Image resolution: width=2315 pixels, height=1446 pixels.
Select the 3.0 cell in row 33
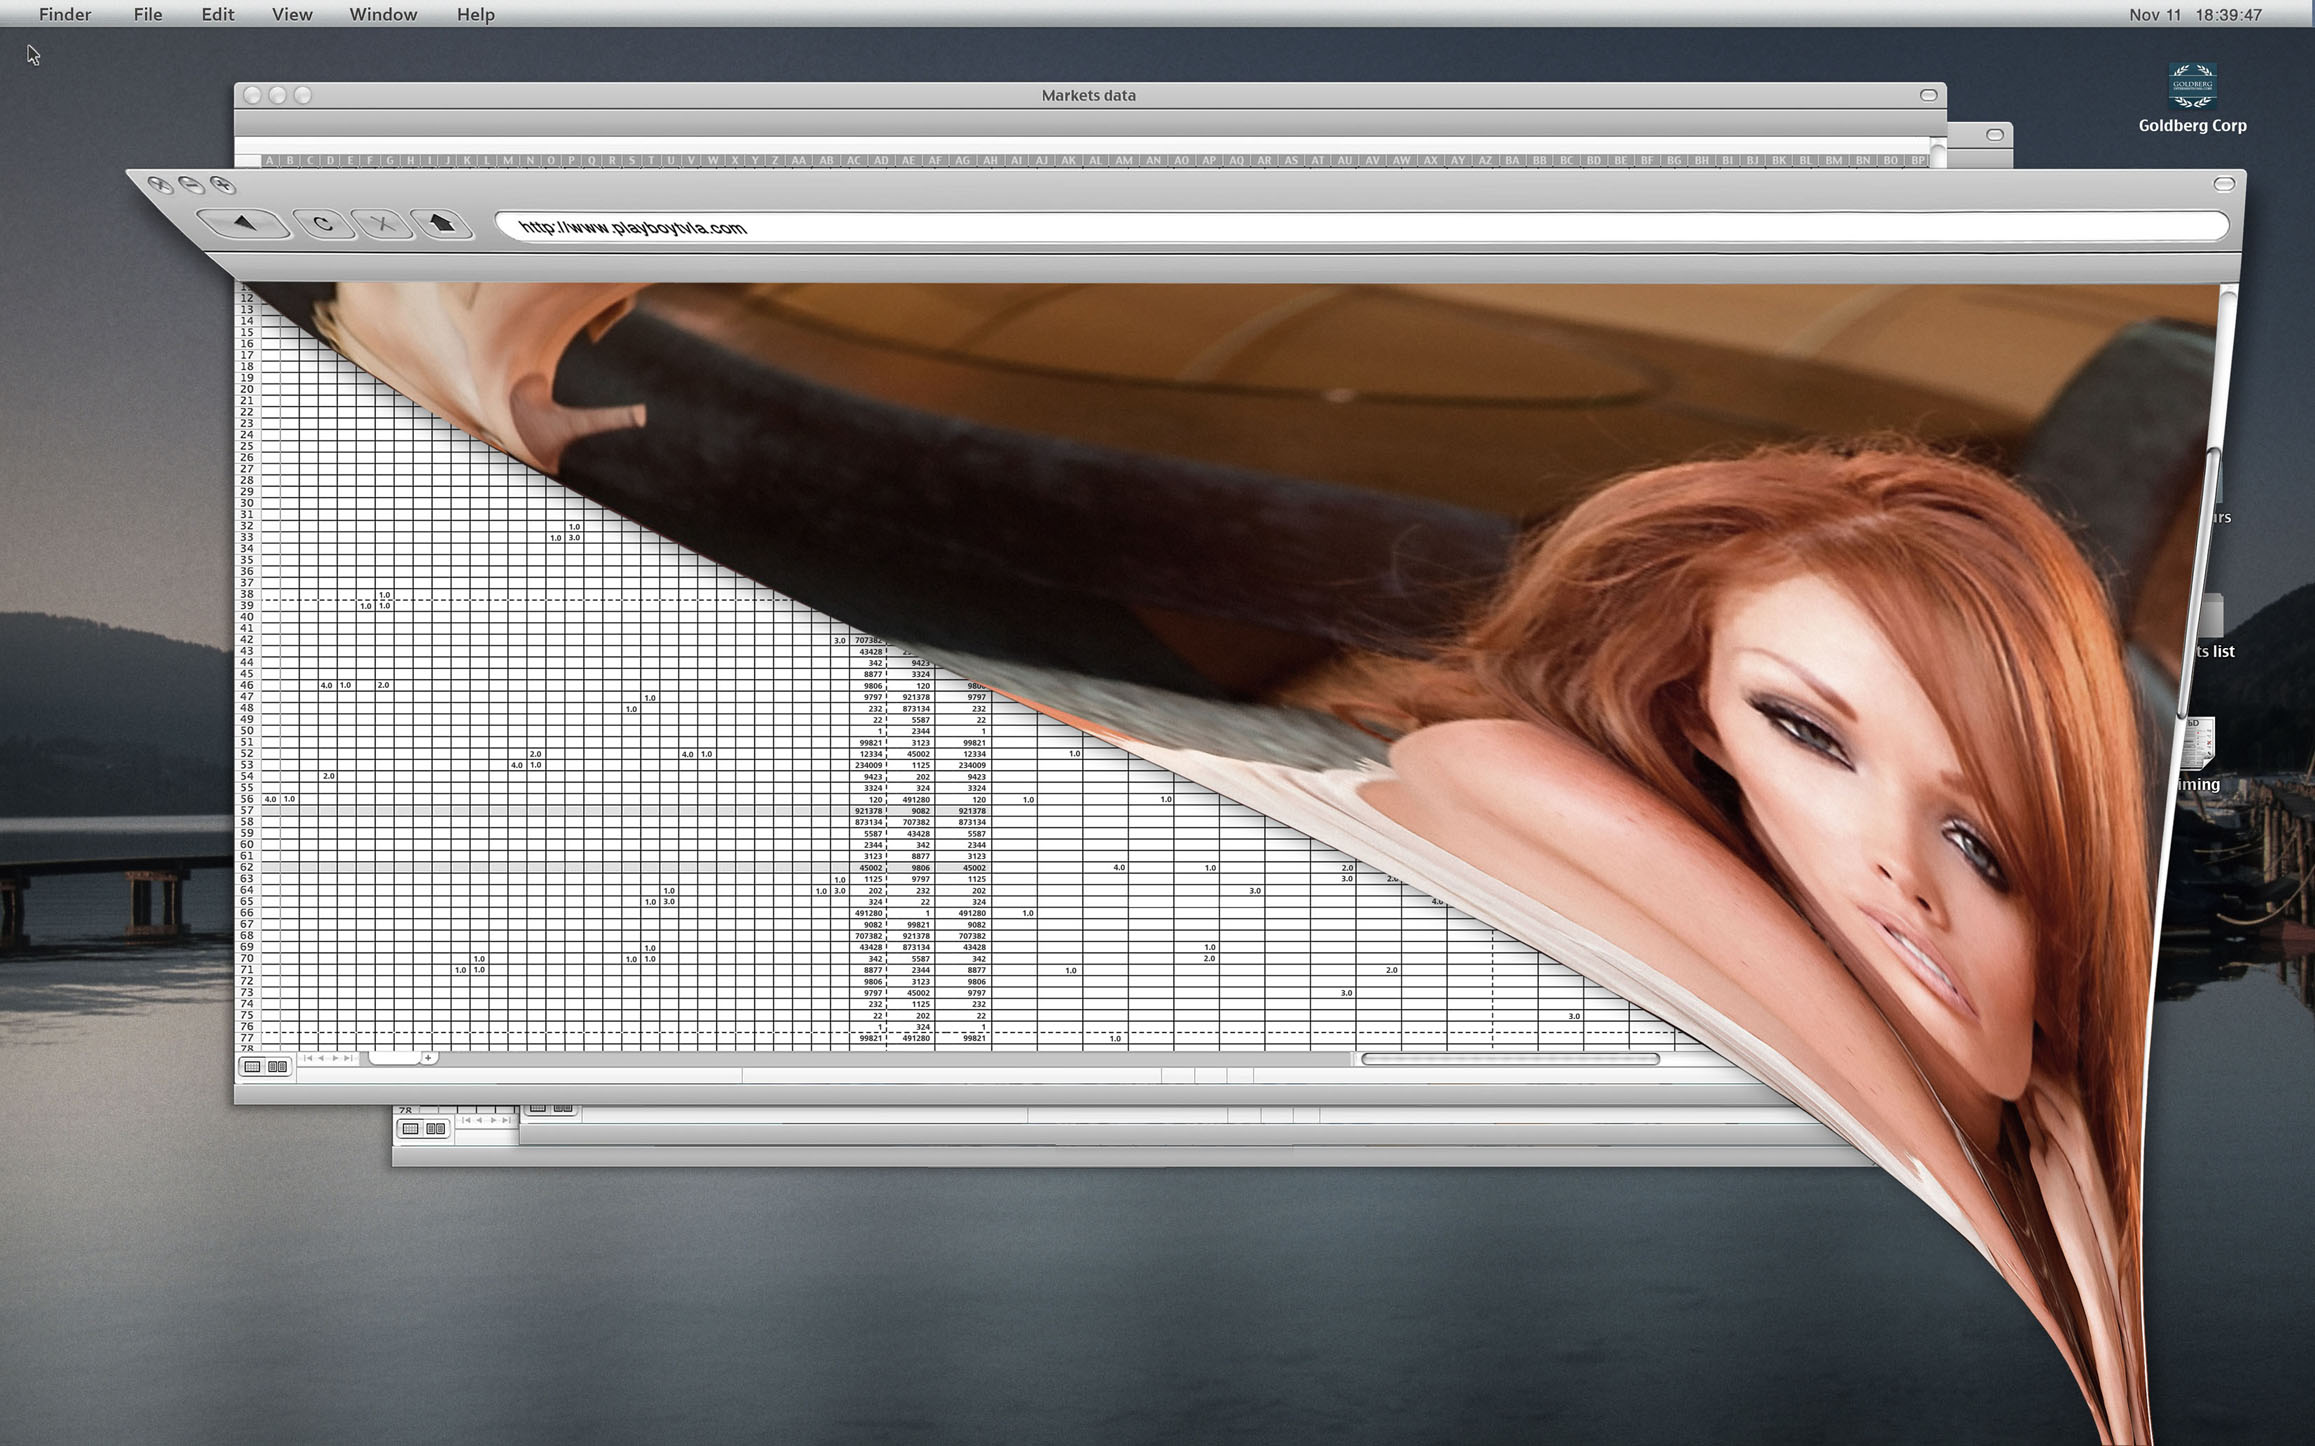574,538
